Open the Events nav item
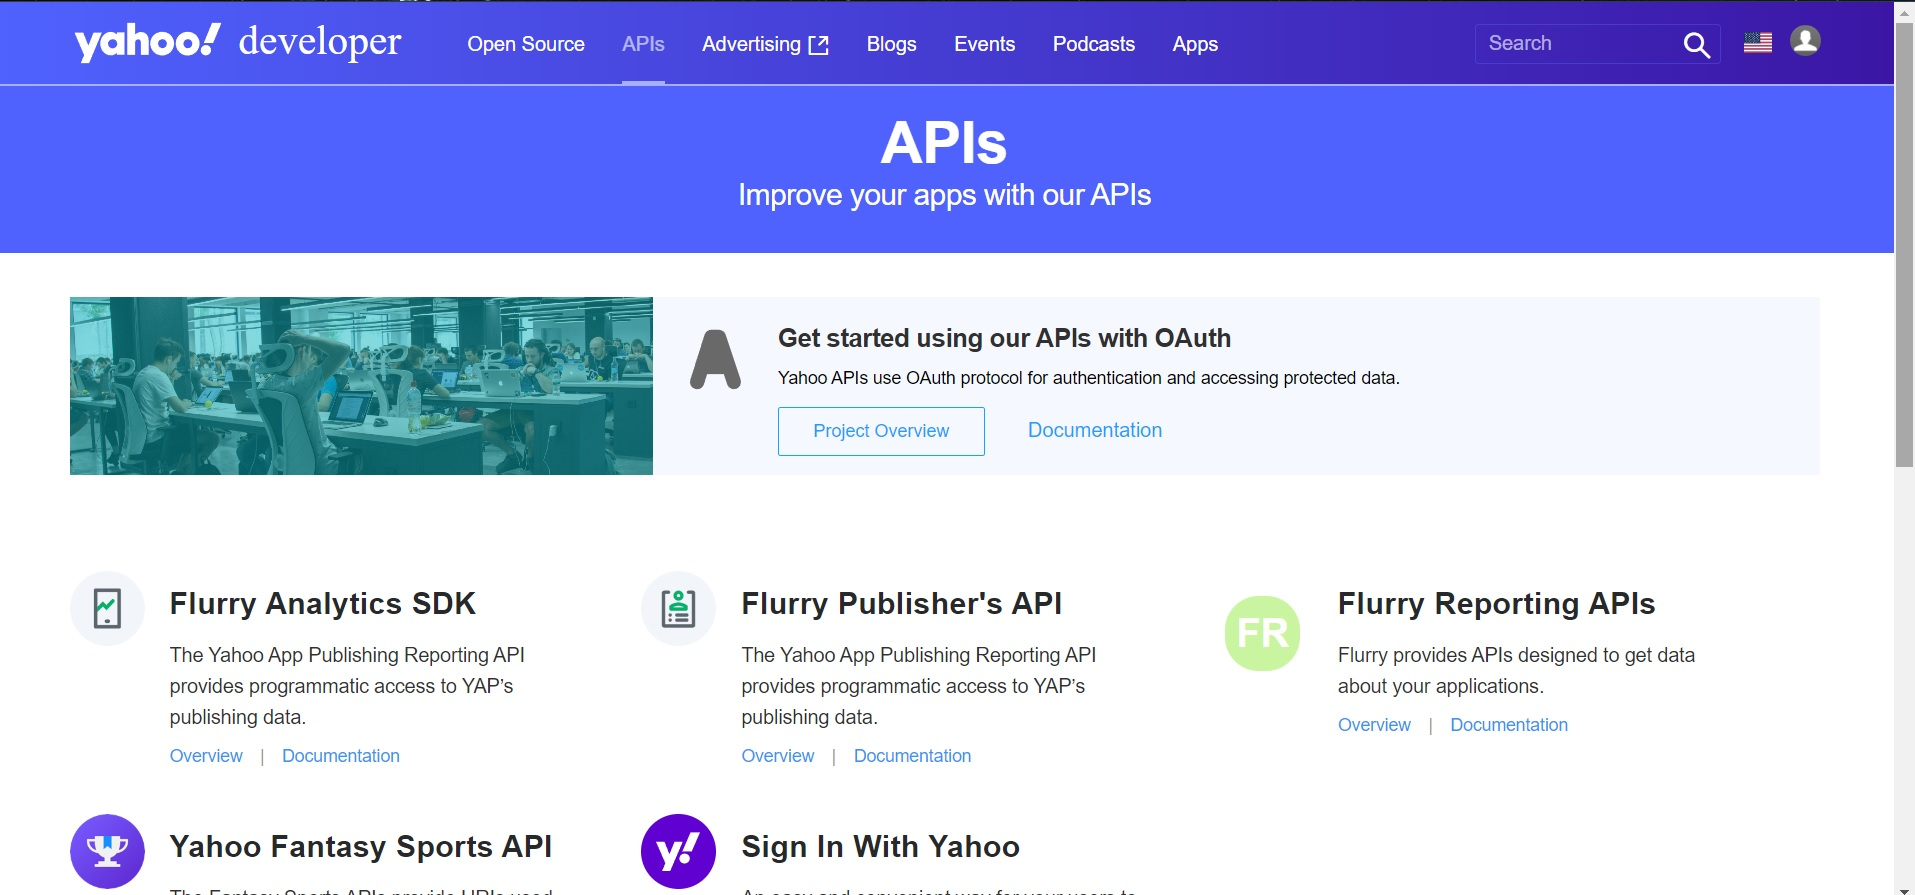The height and width of the screenshot is (895, 1915). click(984, 44)
